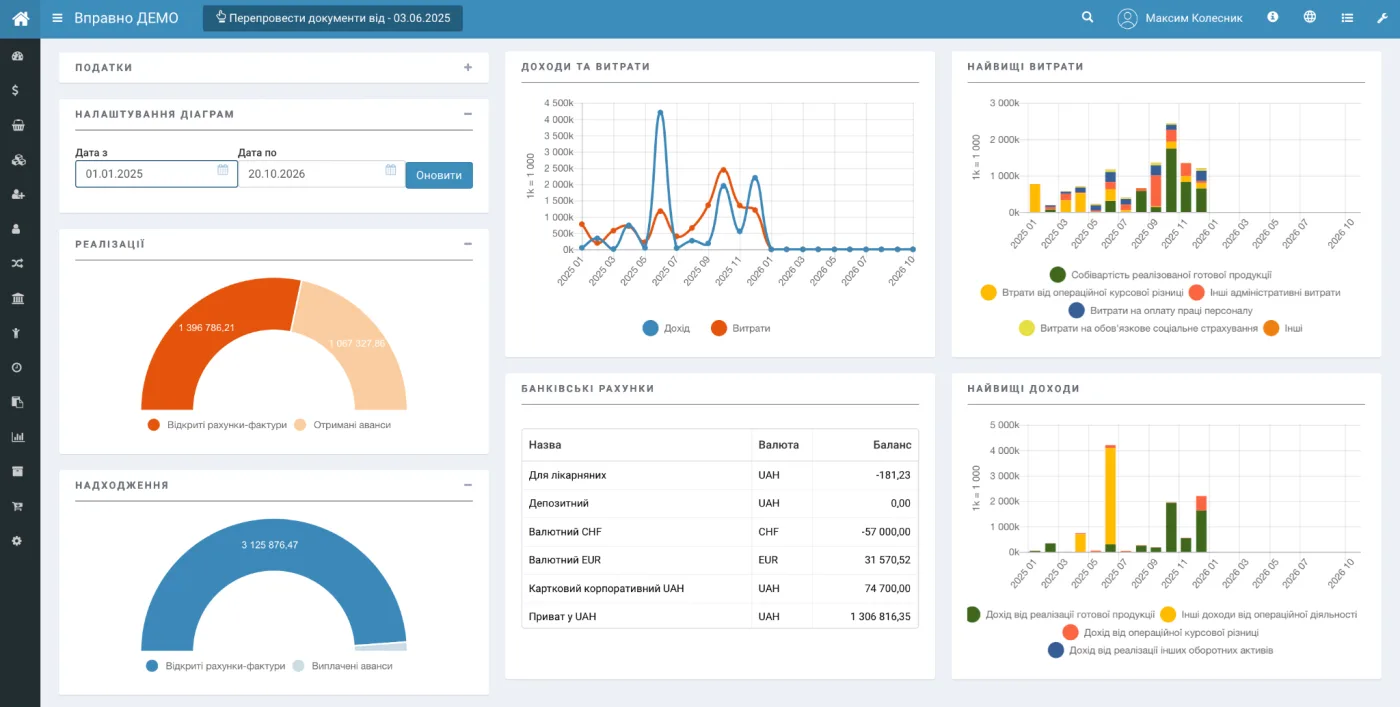Click the 'Баланс' column header
This screenshot has height=707, width=1400.
[891, 445]
